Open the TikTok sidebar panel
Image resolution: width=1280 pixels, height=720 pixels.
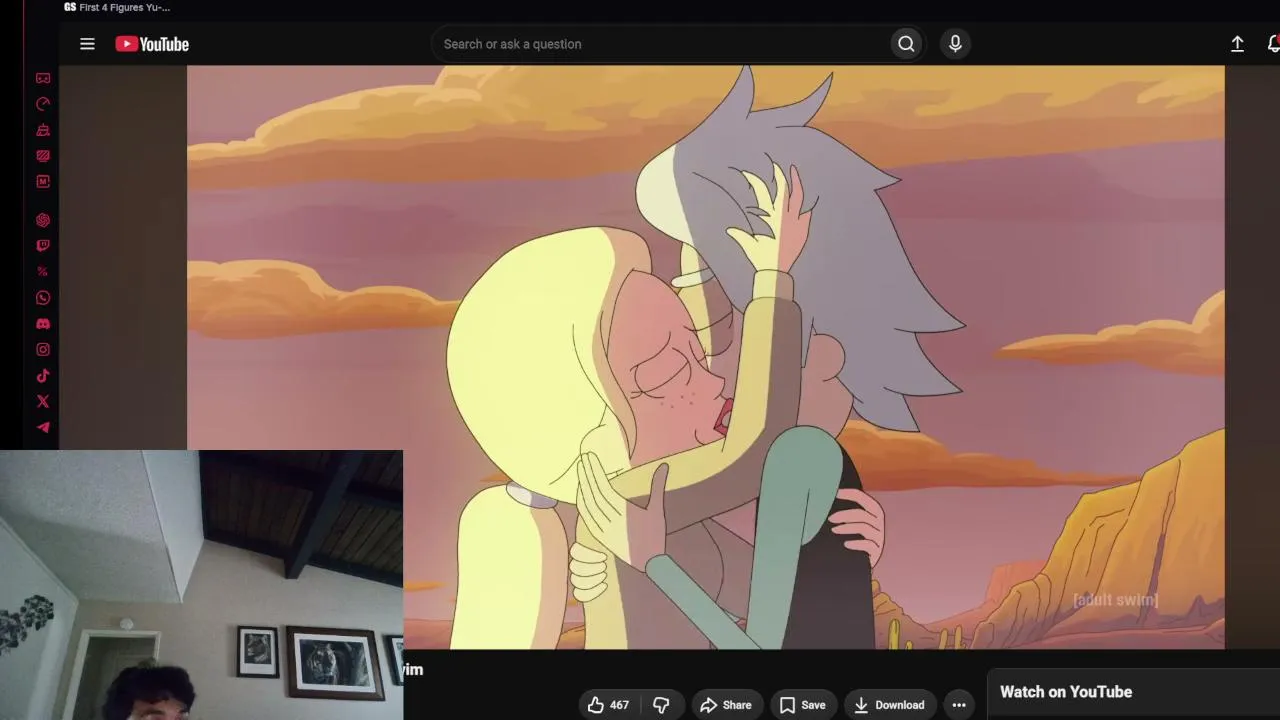pyautogui.click(x=43, y=376)
